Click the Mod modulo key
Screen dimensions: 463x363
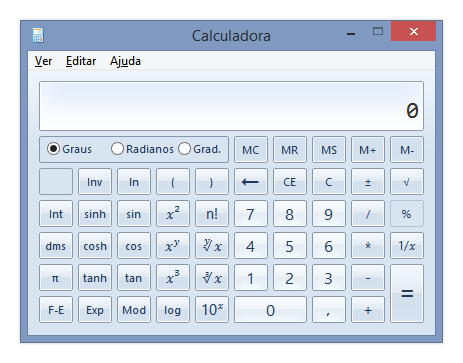134,310
